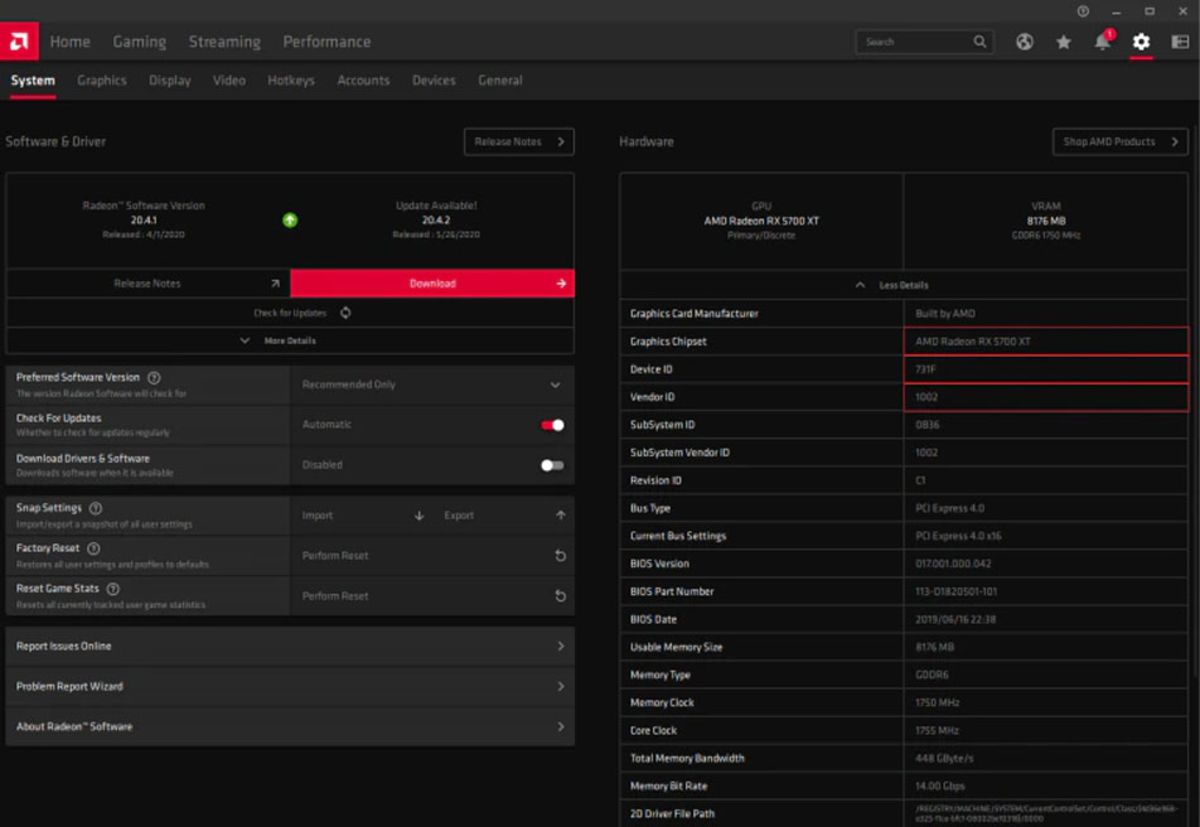Click BIOS Part Number value 113-D1820501-101
The image size is (1200, 827).
click(x=957, y=592)
